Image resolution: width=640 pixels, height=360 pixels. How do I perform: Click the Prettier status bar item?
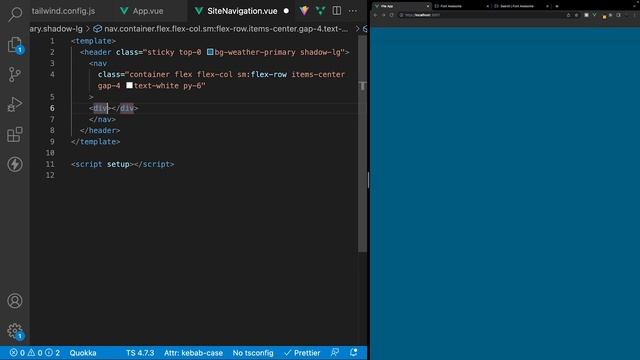[x=302, y=353]
